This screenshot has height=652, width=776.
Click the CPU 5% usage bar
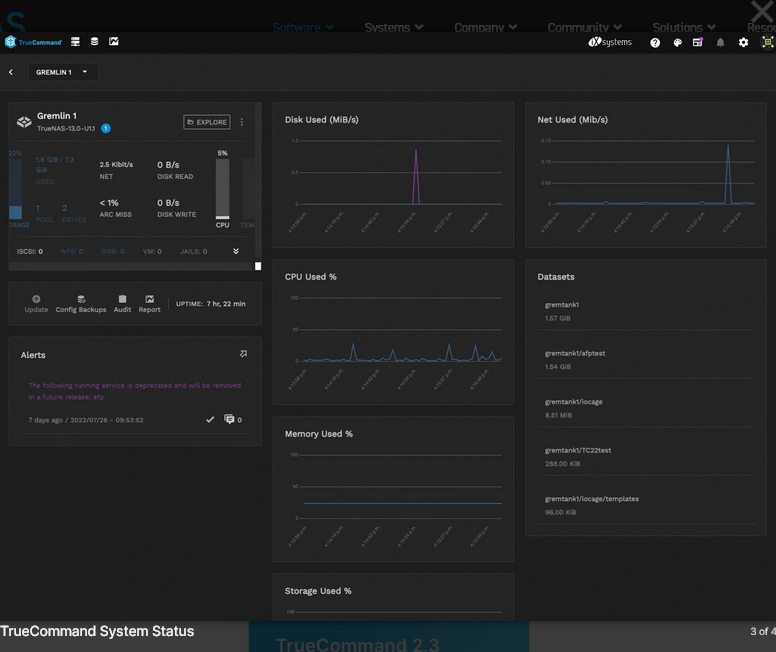click(x=222, y=189)
